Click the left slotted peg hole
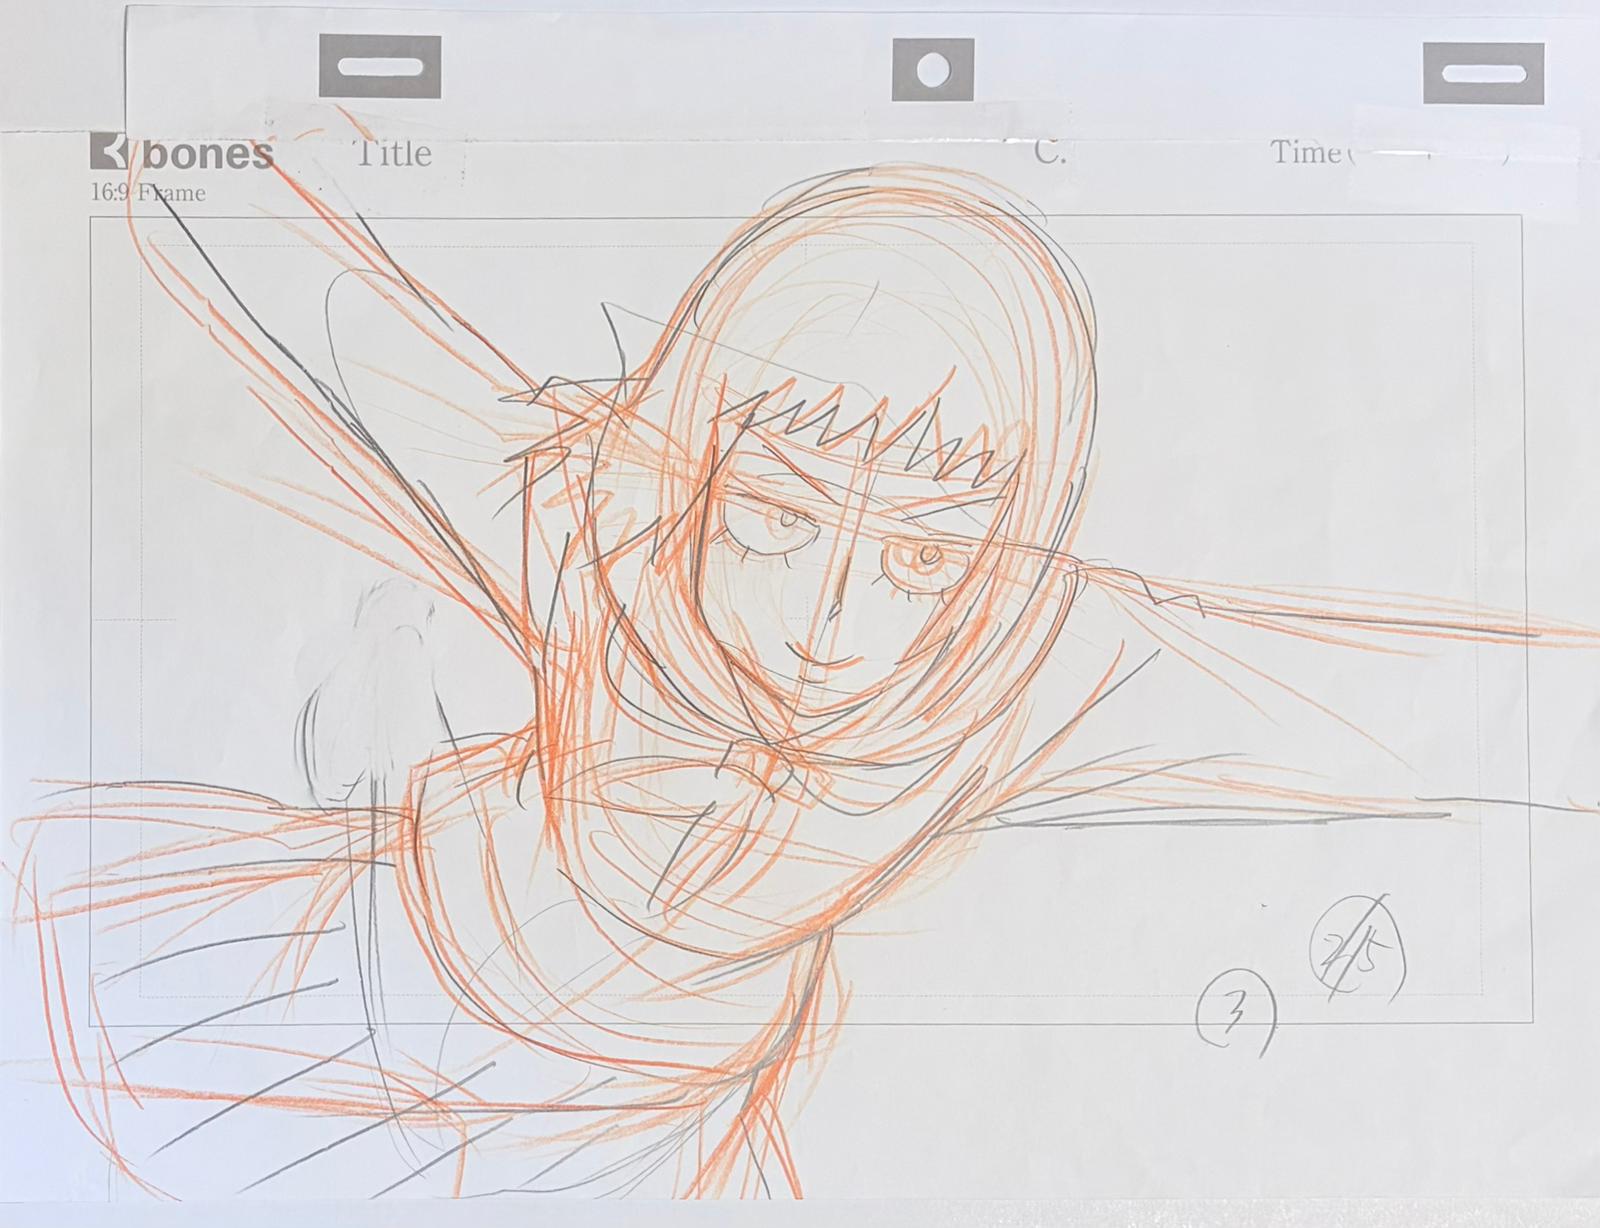The width and height of the screenshot is (1600, 1228). [381, 66]
